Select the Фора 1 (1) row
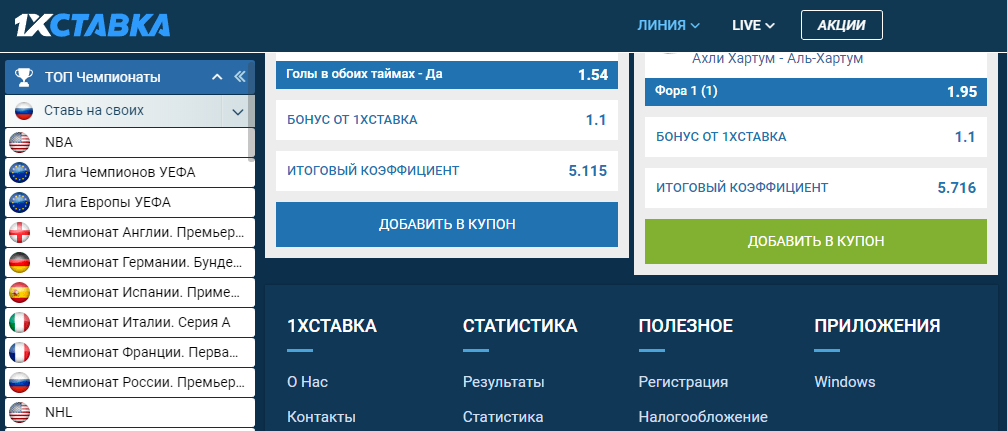The width and height of the screenshot is (1007, 431). [816, 92]
